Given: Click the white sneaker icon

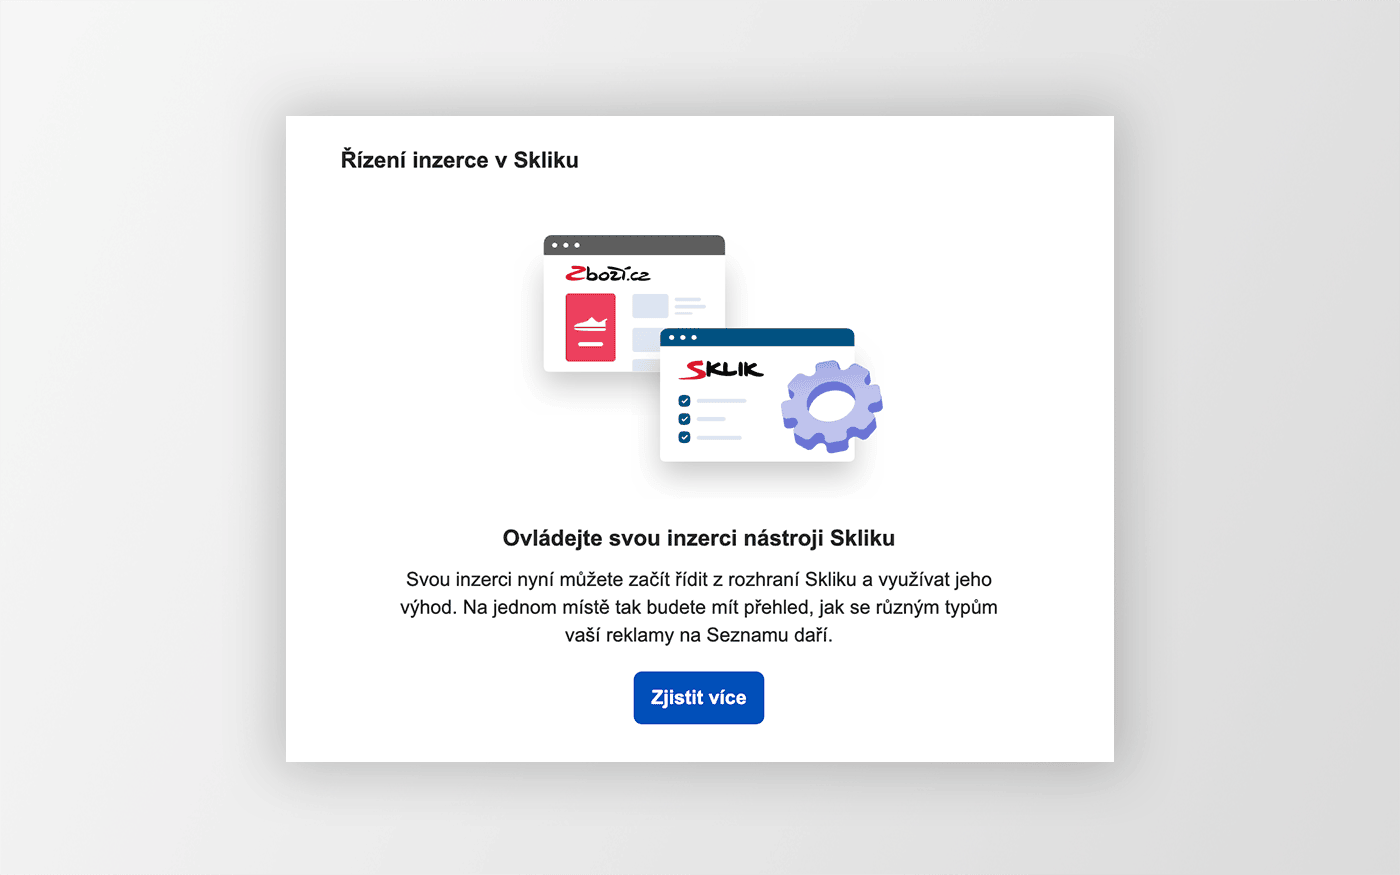Looking at the screenshot, I should (590, 324).
